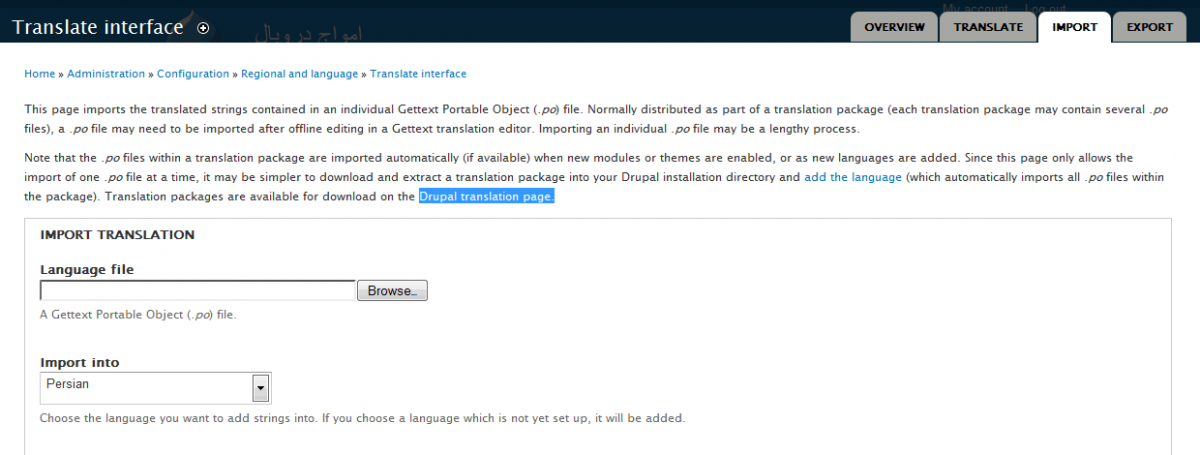The height and width of the screenshot is (455, 1200).
Task: Click the add-to-shortcuts plus icon
Action: click(x=203, y=28)
